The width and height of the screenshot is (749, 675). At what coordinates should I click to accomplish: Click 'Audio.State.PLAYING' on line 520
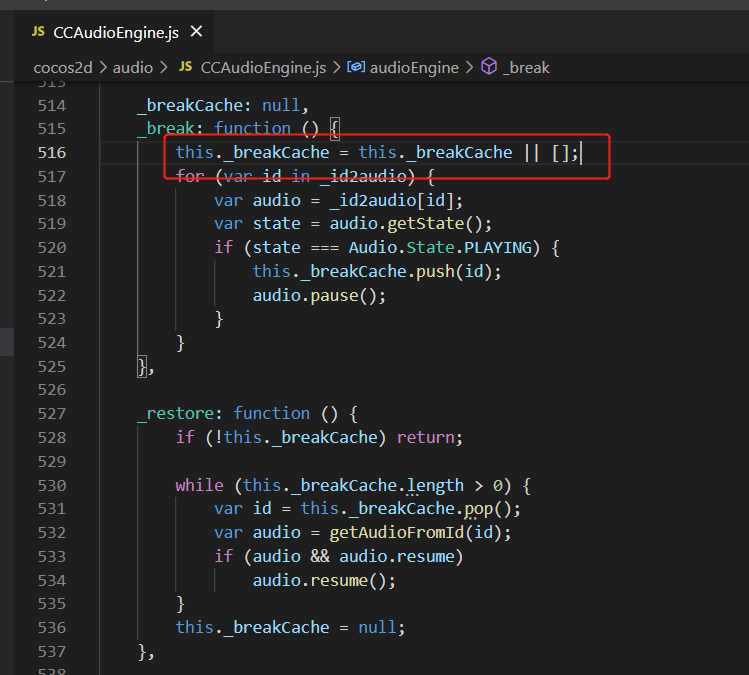(x=440, y=248)
